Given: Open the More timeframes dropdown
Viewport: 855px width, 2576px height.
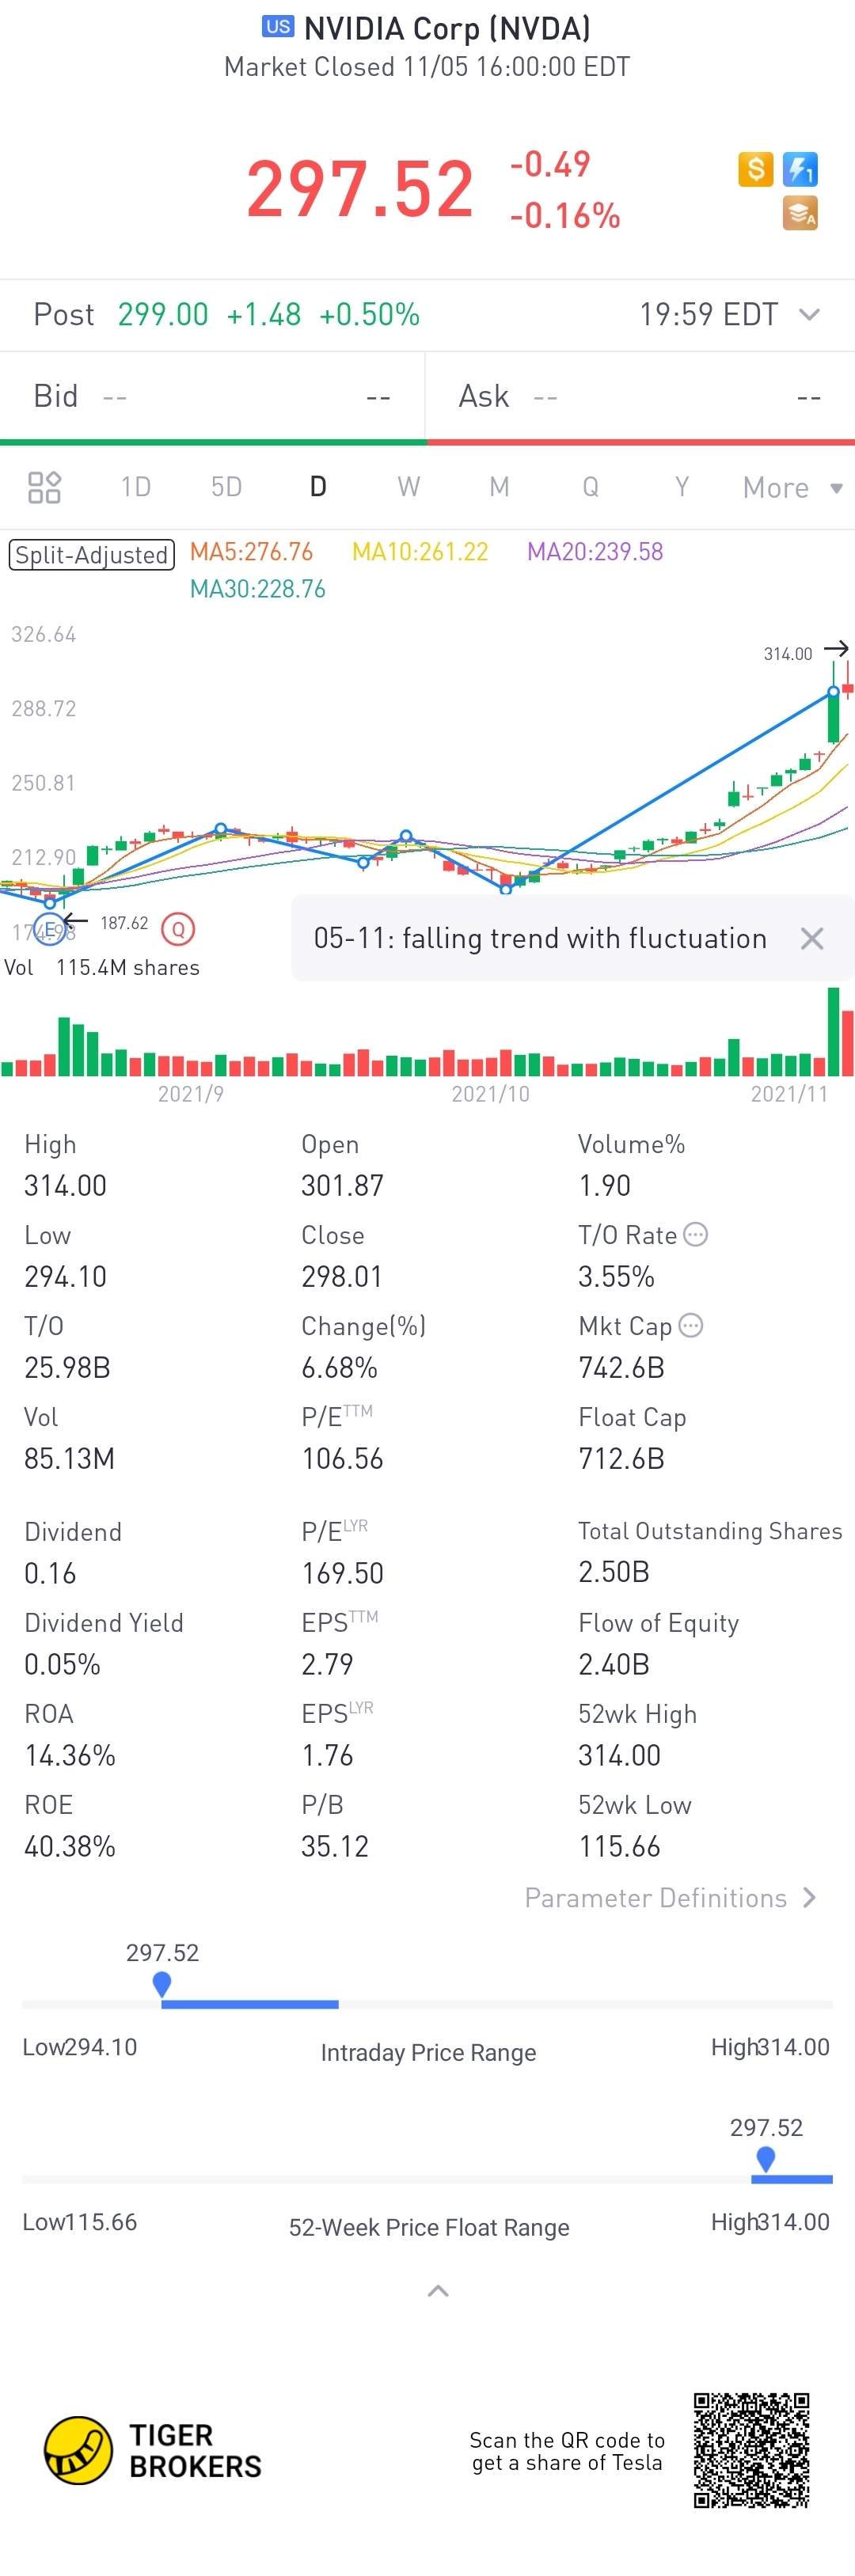Looking at the screenshot, I should [x=792, y=487].
